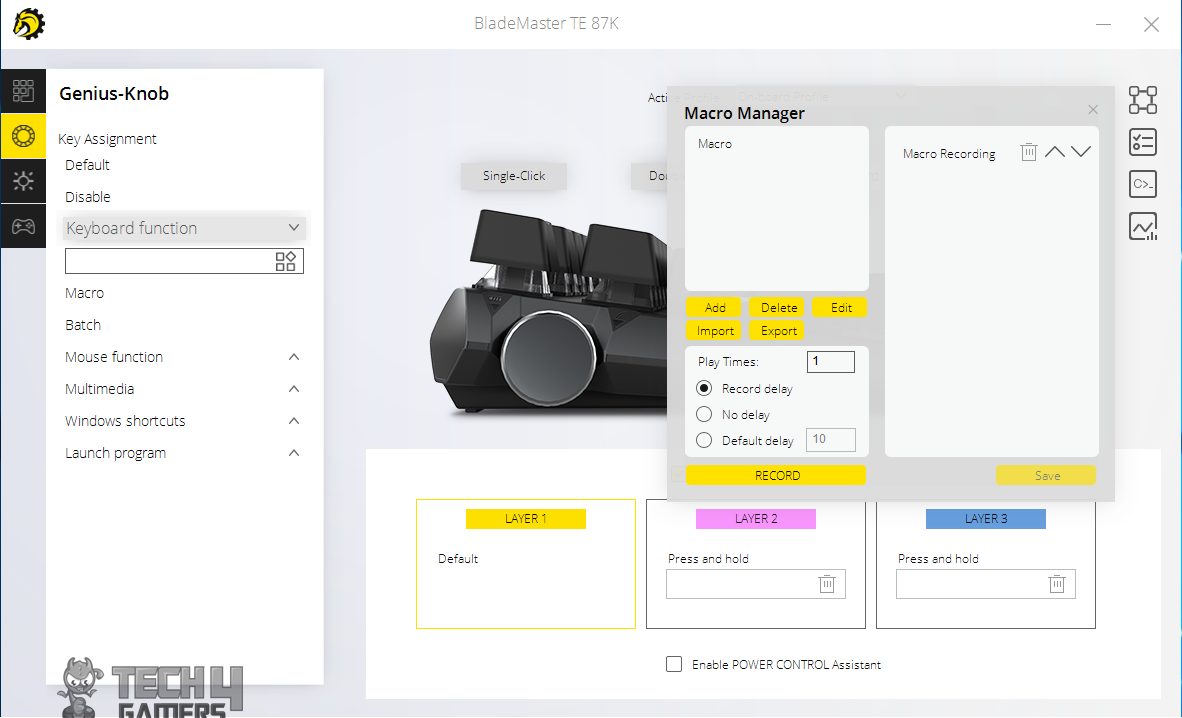Select the Single-Click knob action
Screen dimensions: 1182x718
(x=514, y=176)
